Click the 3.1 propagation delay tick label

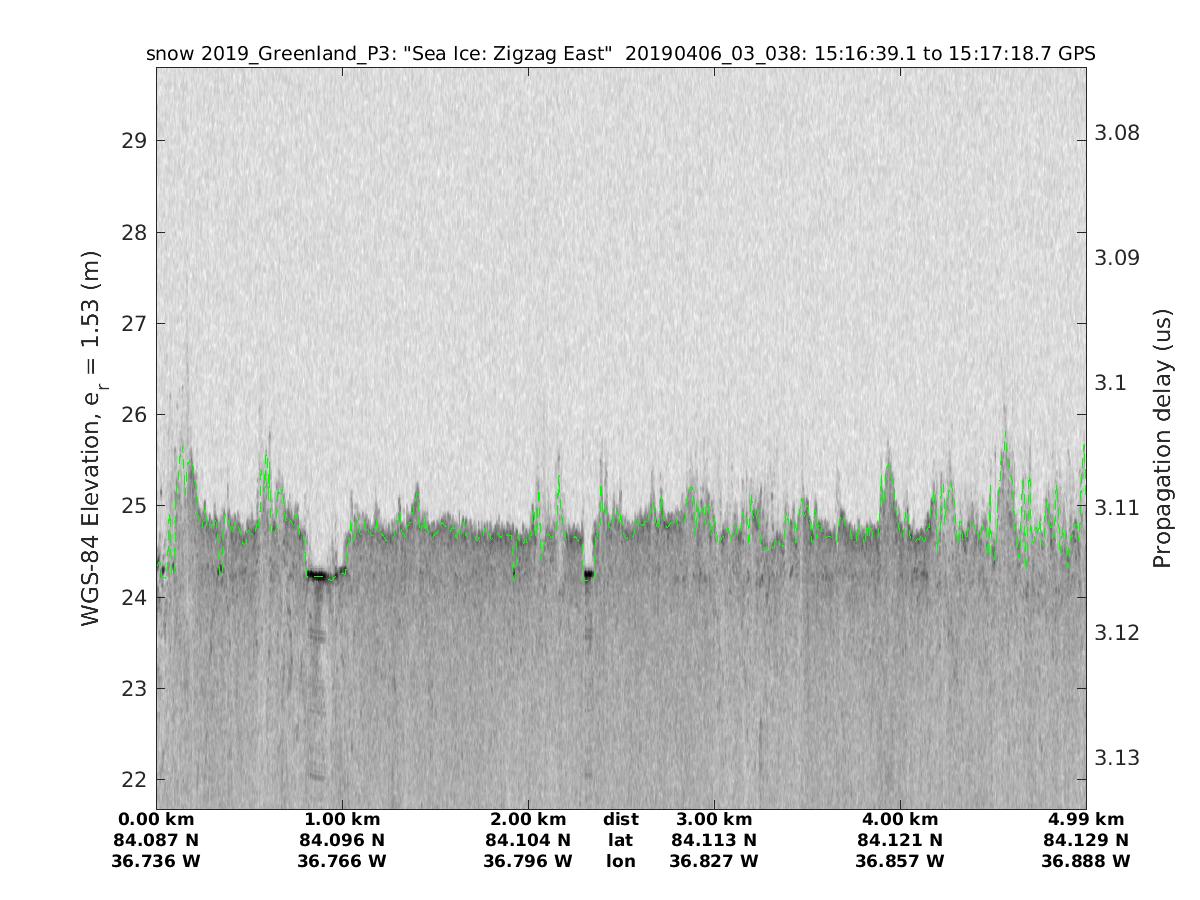tap(1110, 383)
